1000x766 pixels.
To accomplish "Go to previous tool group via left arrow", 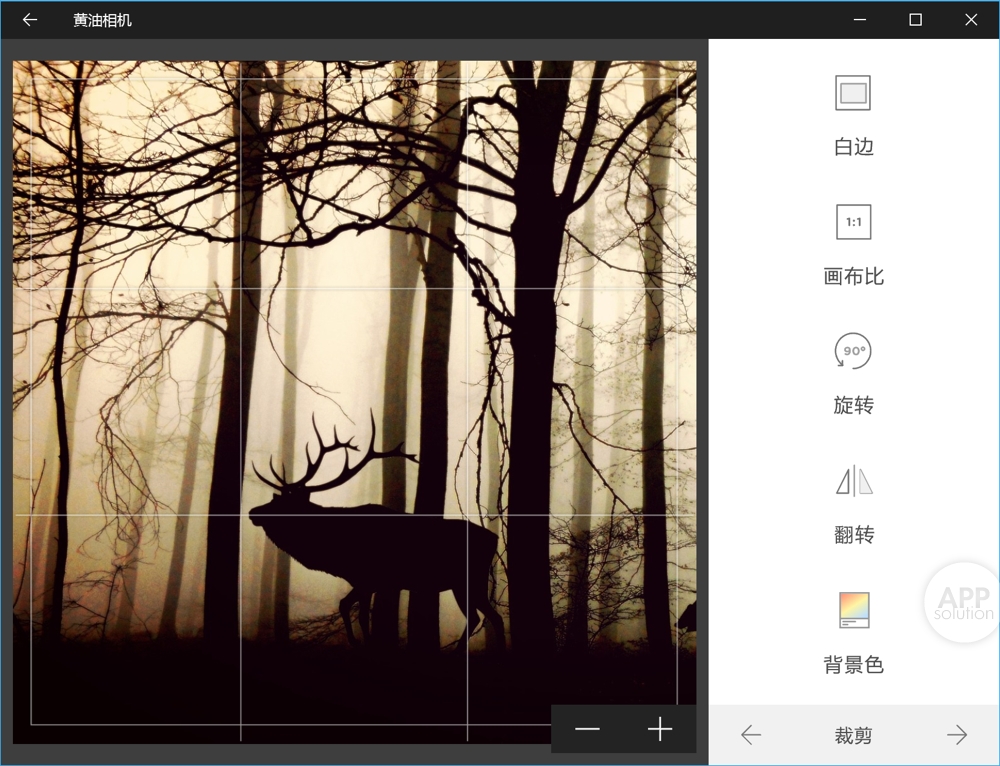I will click(x=751, y=735).
